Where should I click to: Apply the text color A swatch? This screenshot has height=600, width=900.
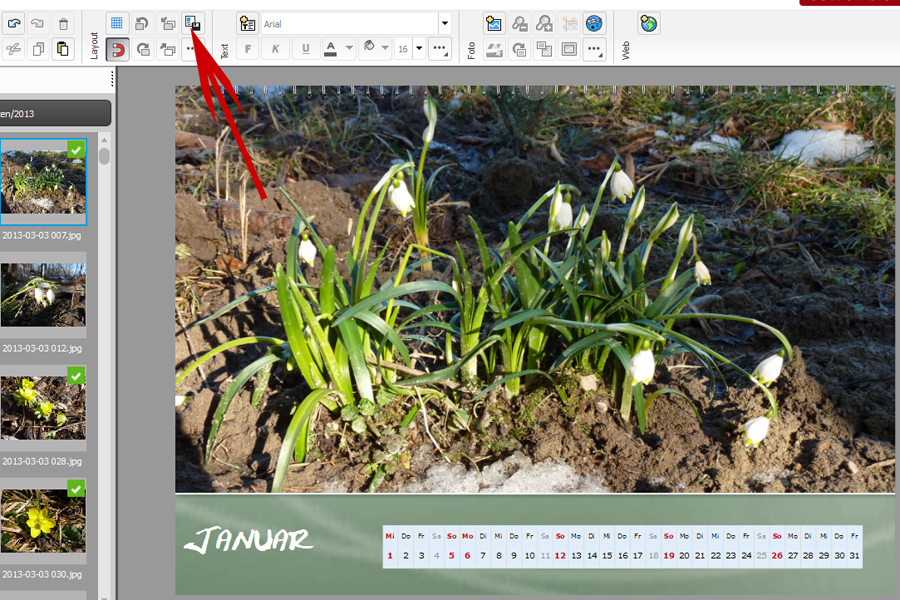tap(331, 49)
